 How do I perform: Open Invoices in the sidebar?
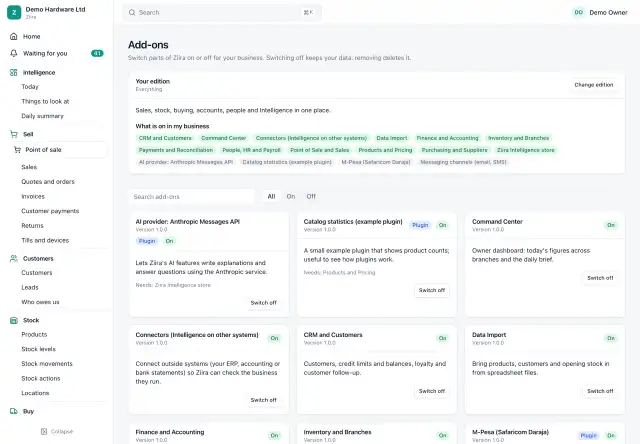33,196
